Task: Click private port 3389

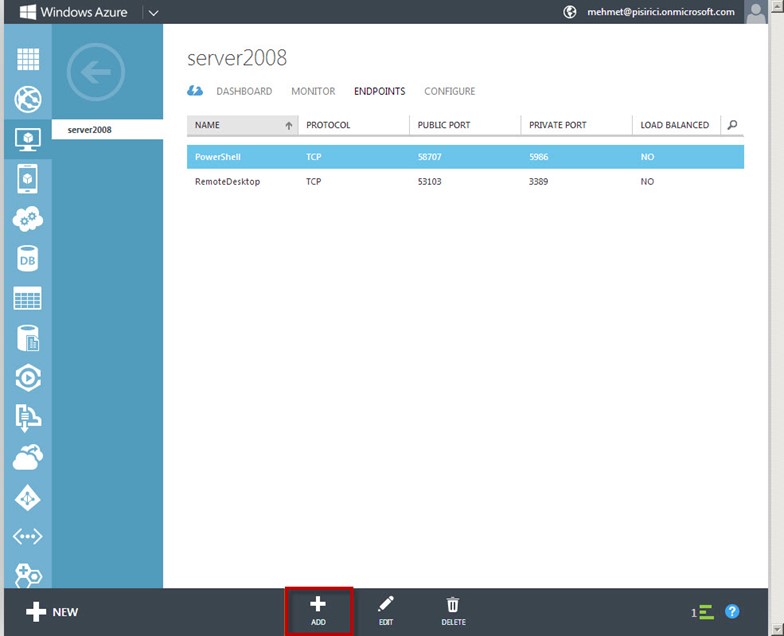Action: (538, 182)
